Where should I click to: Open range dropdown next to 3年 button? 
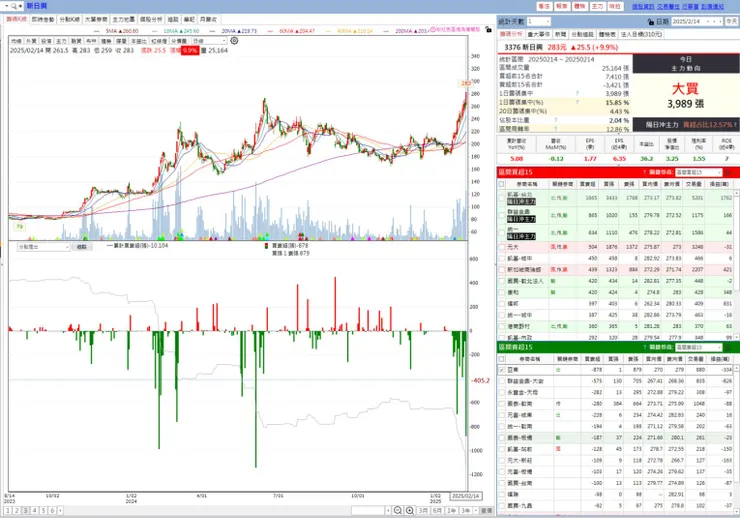point(476,510)
